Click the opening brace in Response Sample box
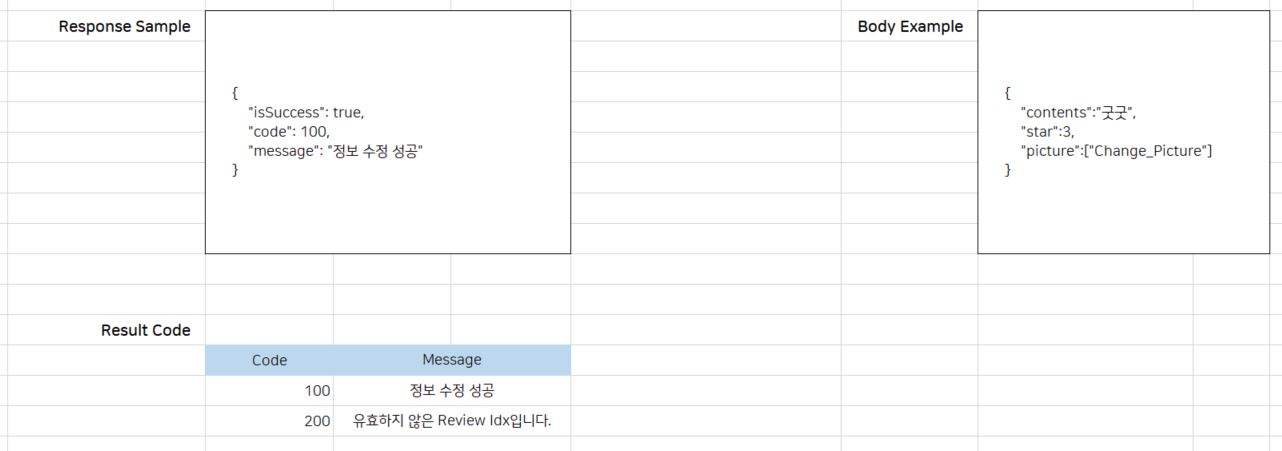1282x451 pixels. [235, 93]
